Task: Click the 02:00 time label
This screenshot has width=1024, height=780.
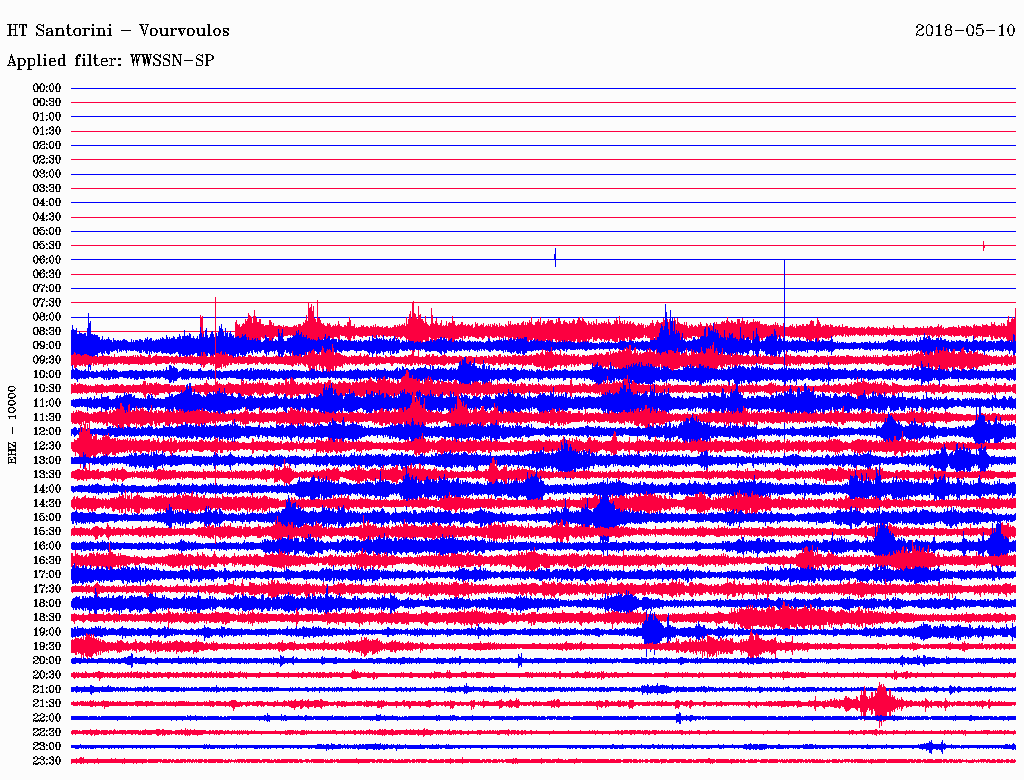Action: point(47,145)
